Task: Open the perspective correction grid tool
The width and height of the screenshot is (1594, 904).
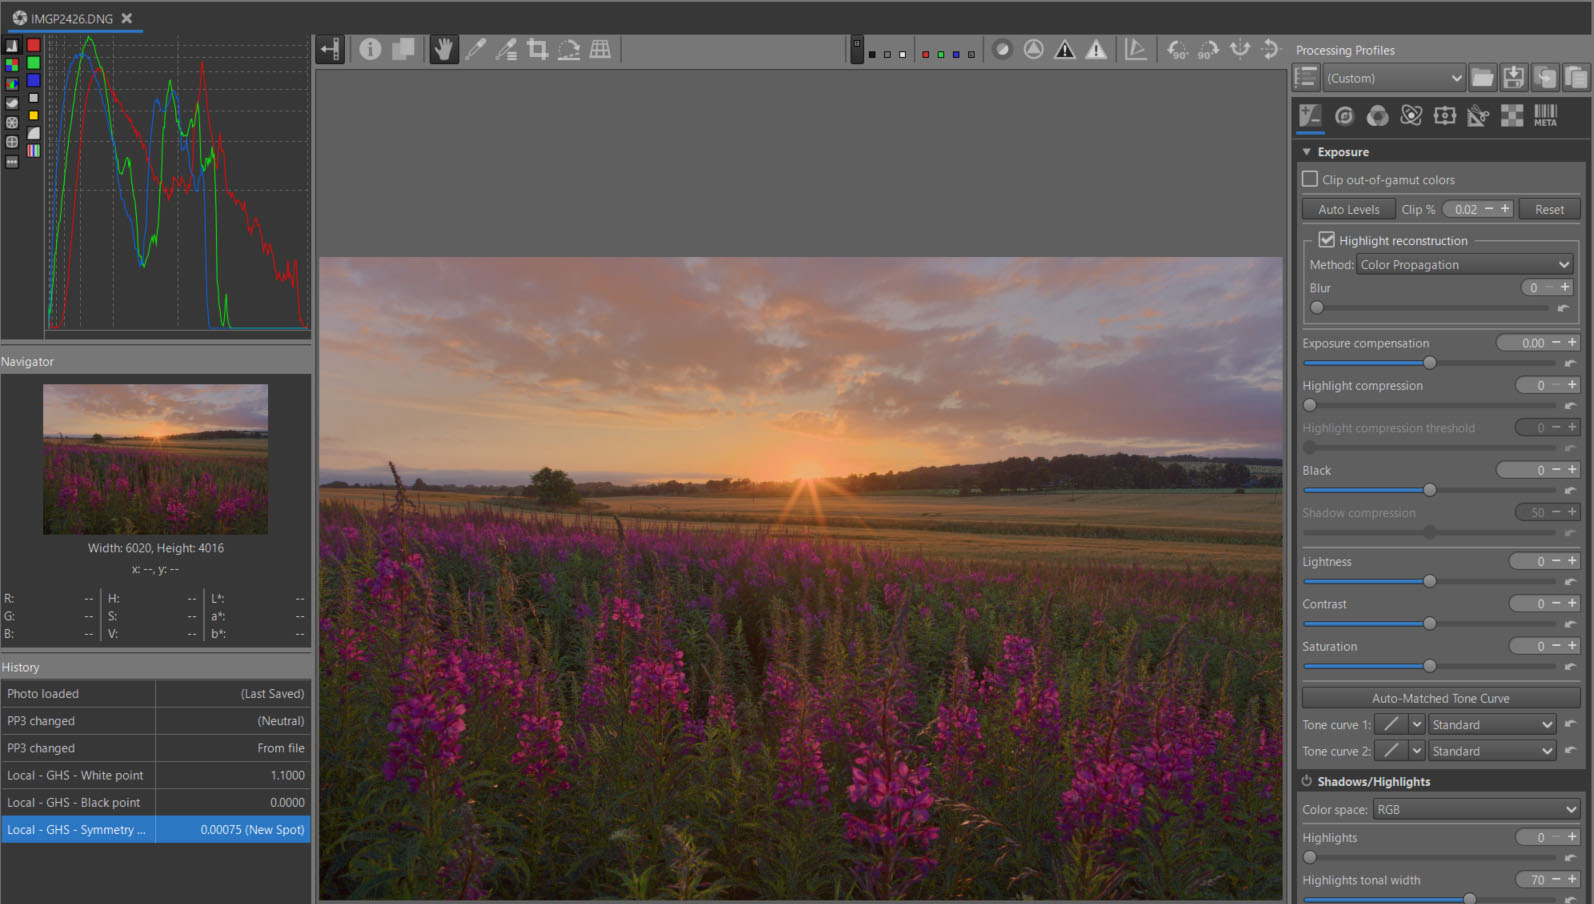Action: click(600, 49)
